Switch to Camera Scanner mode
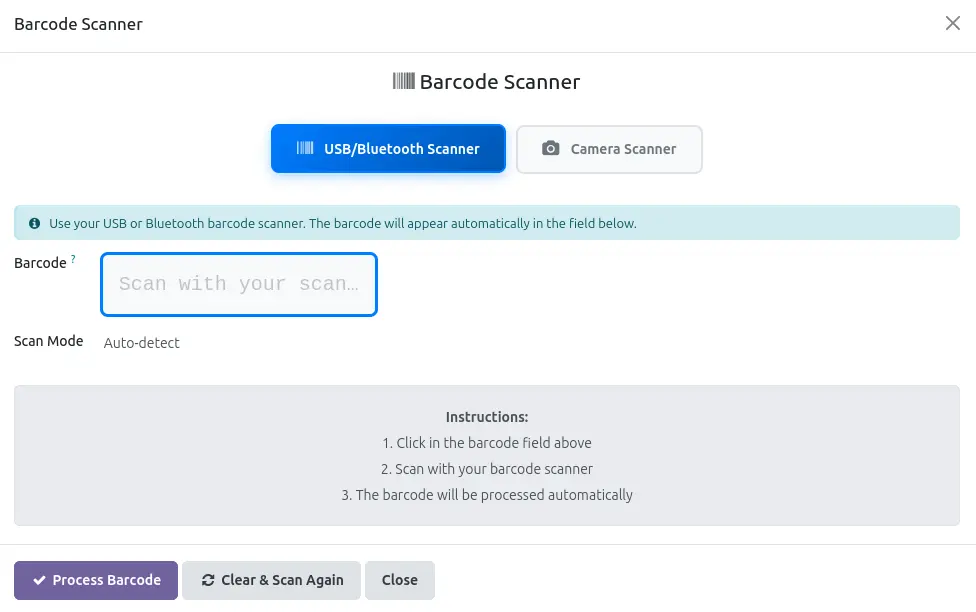The height and width of the screenshot is (612, 976). (609, 149)
